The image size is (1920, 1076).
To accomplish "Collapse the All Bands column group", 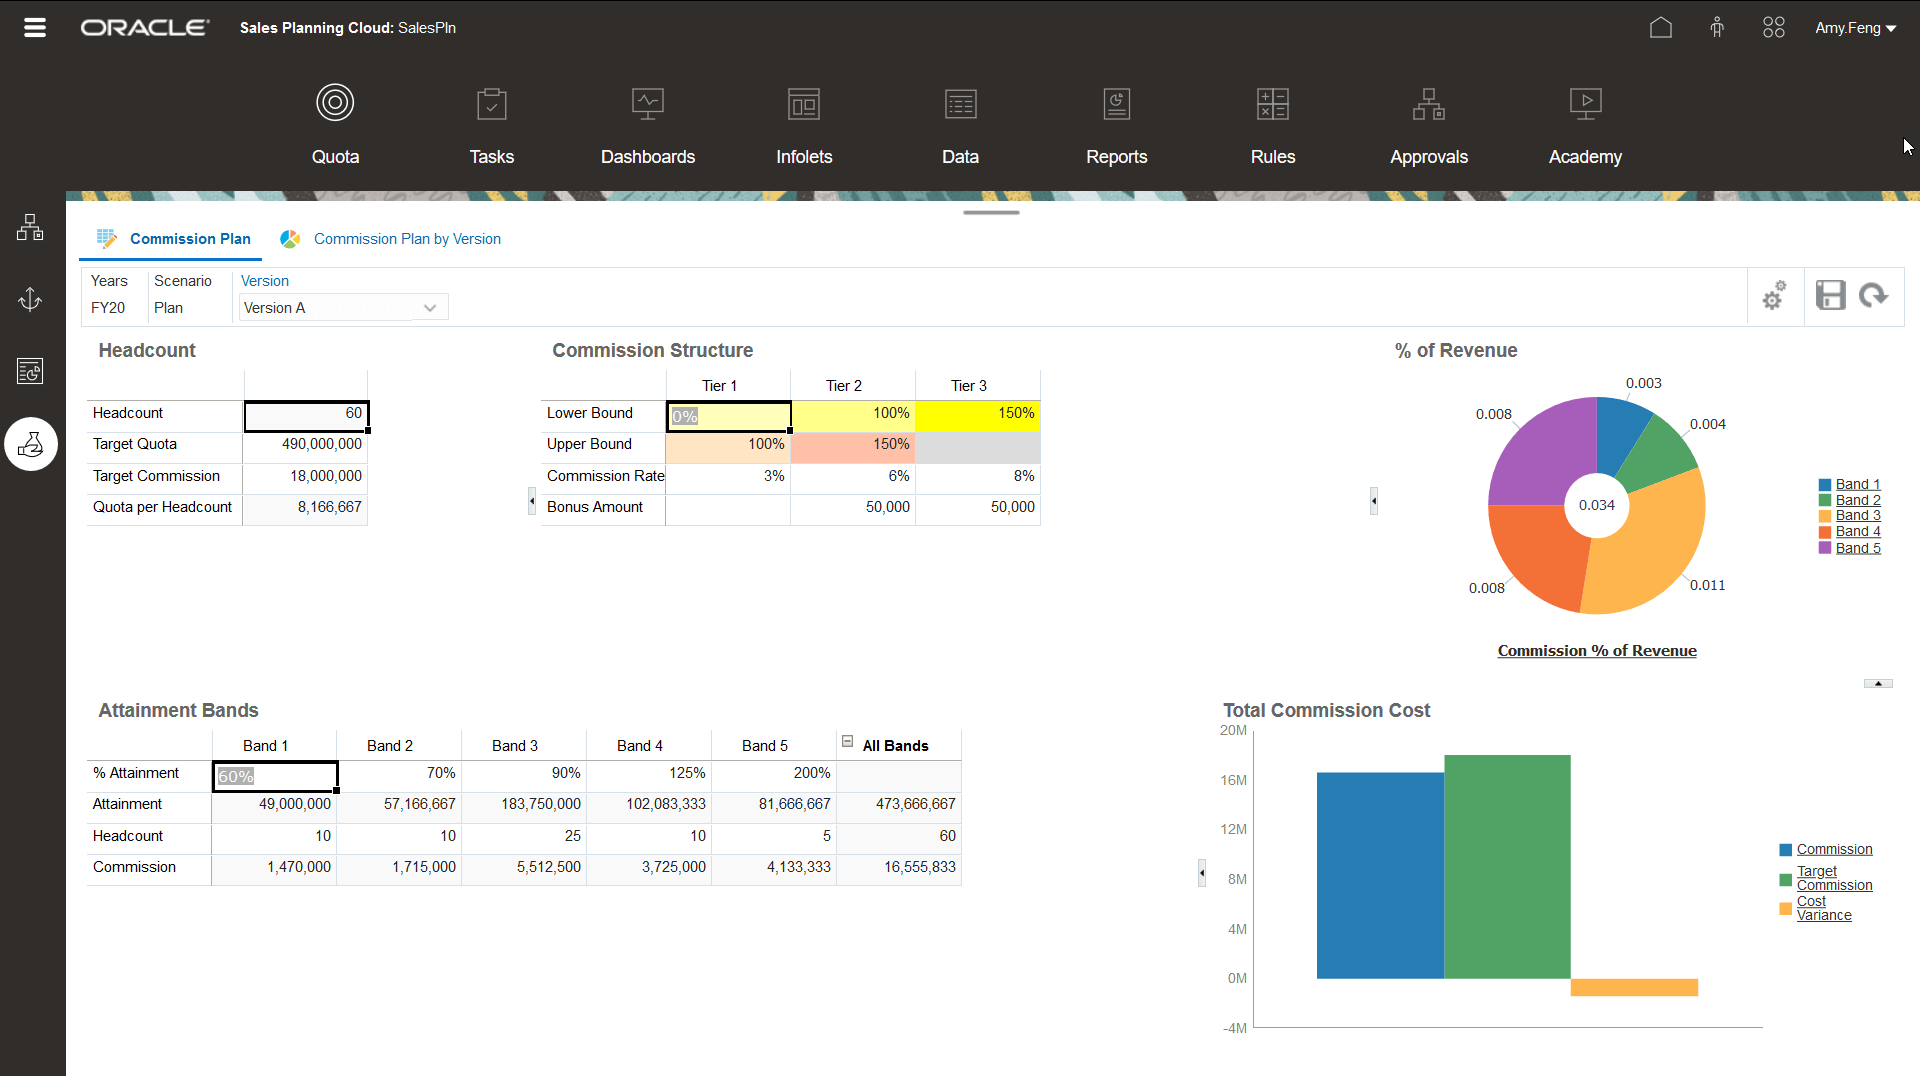I will click(848, 741).
